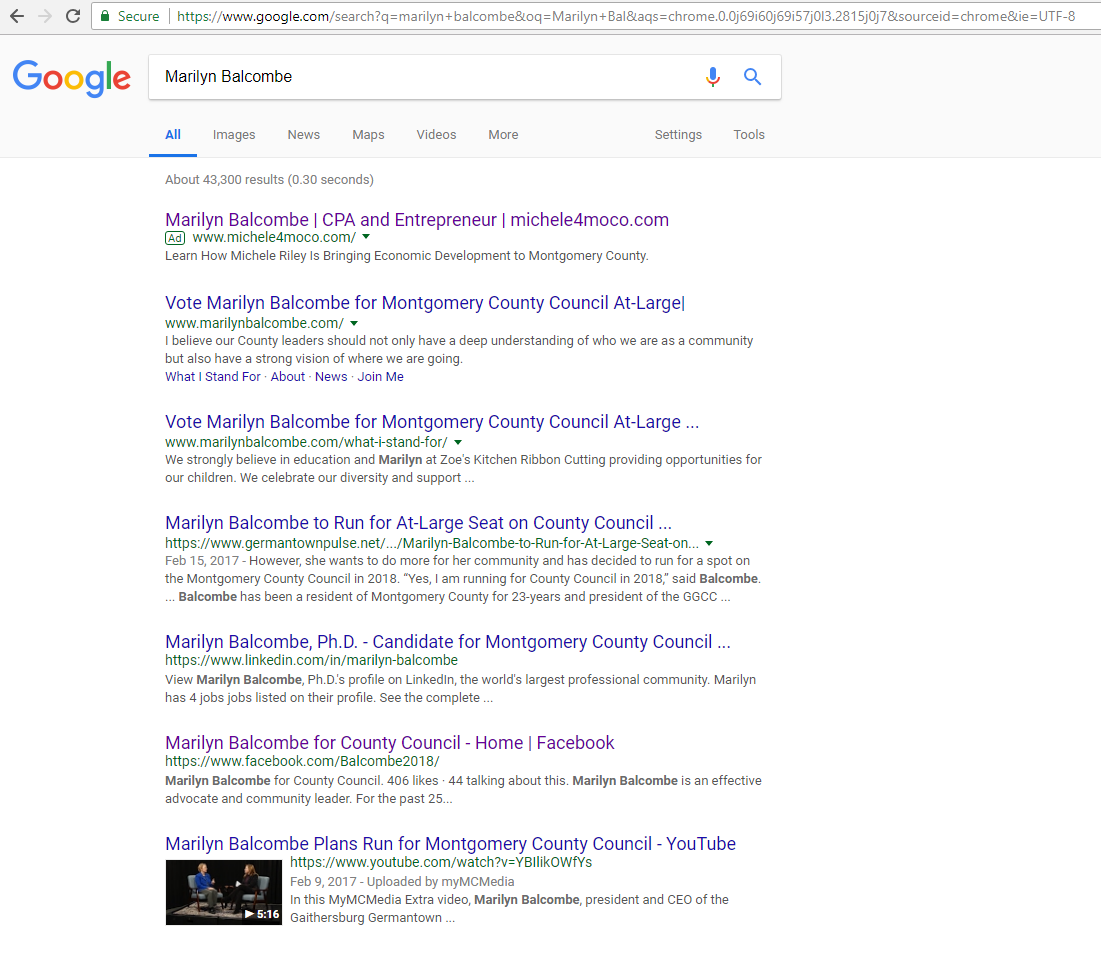Expand the dropdown arrow next to www.michele4moco.com/

366,237
